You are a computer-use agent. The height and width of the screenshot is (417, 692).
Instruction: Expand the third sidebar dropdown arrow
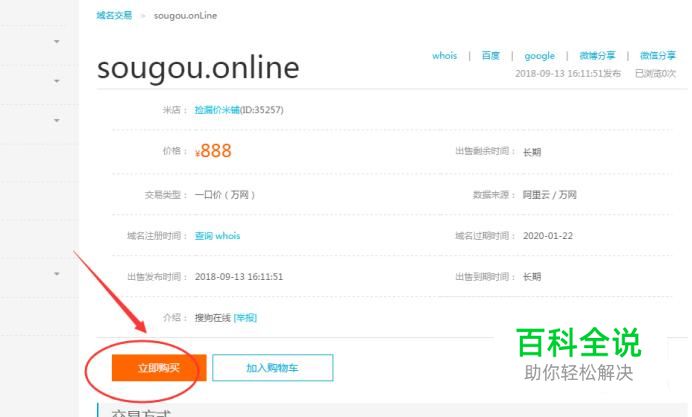pos(56,120)
